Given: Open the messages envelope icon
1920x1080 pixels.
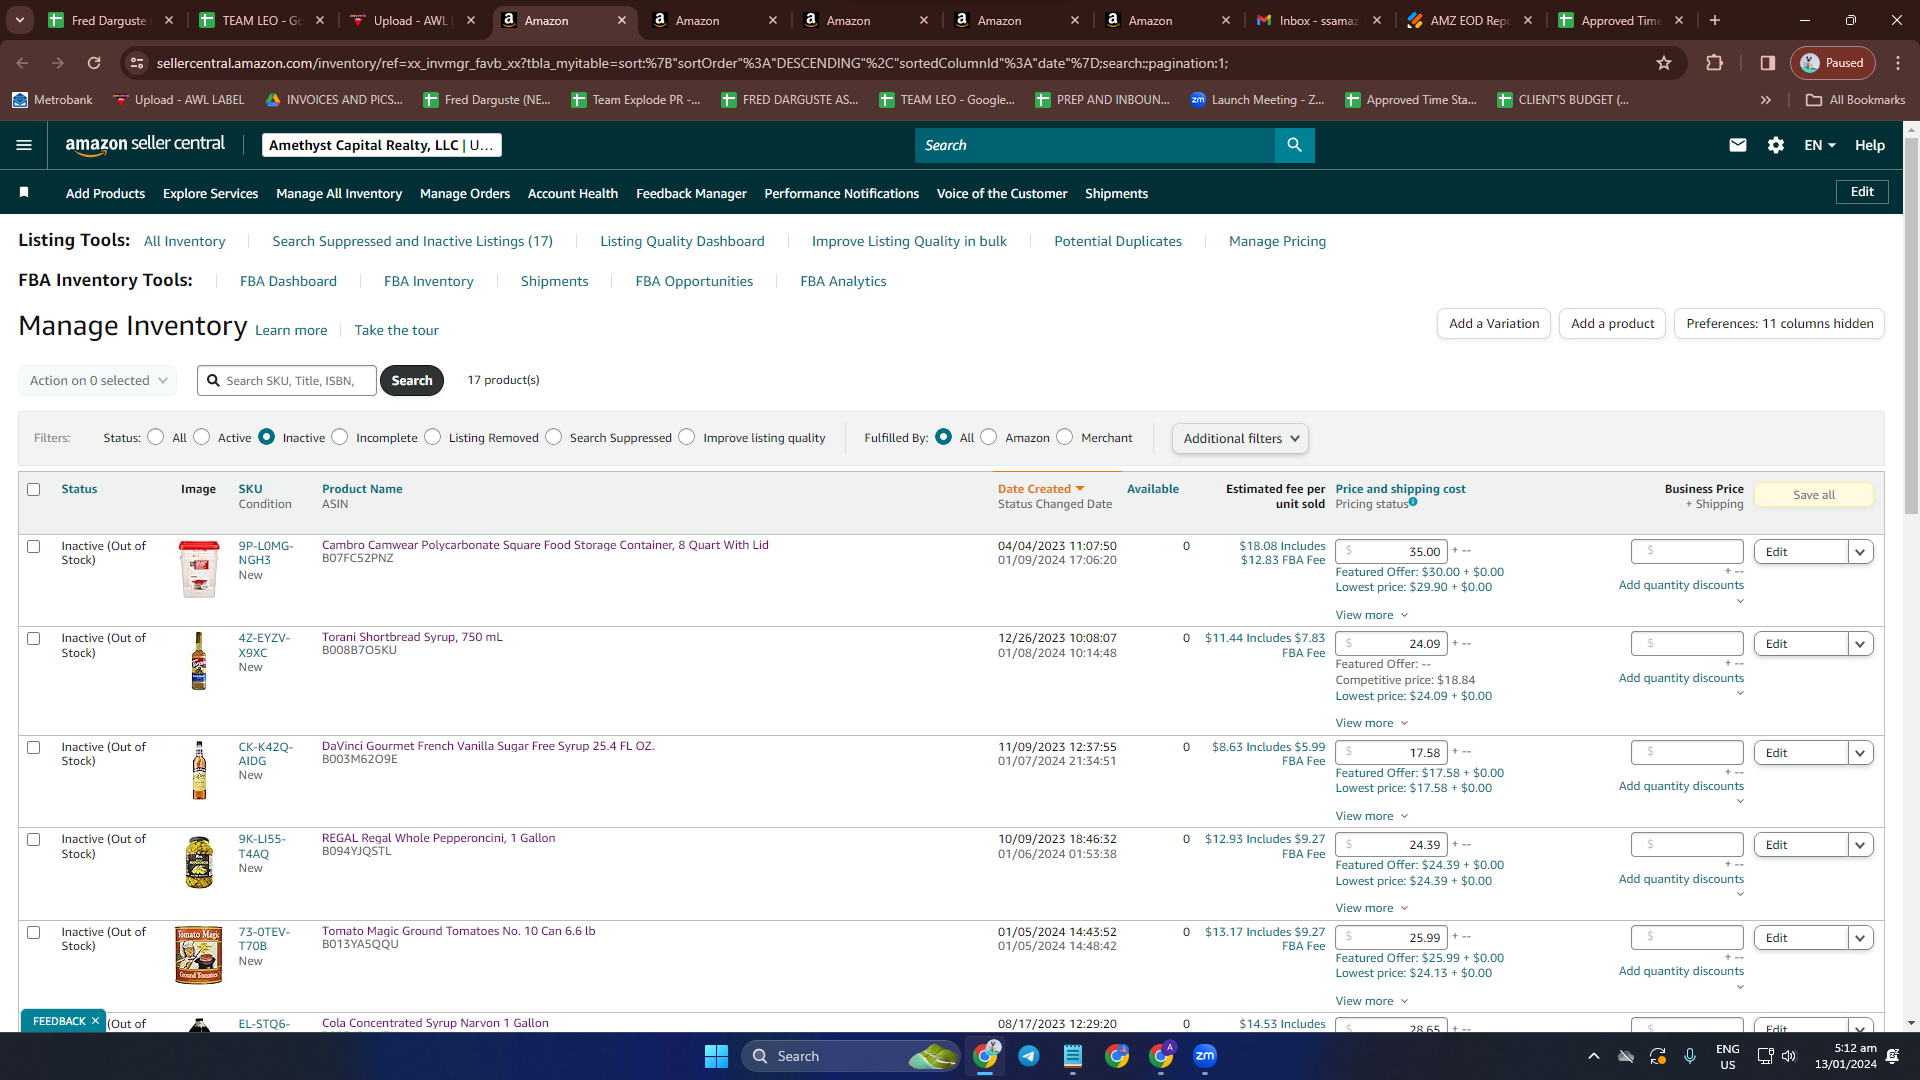Looking at the screenshot, I should pos(1738,145).
